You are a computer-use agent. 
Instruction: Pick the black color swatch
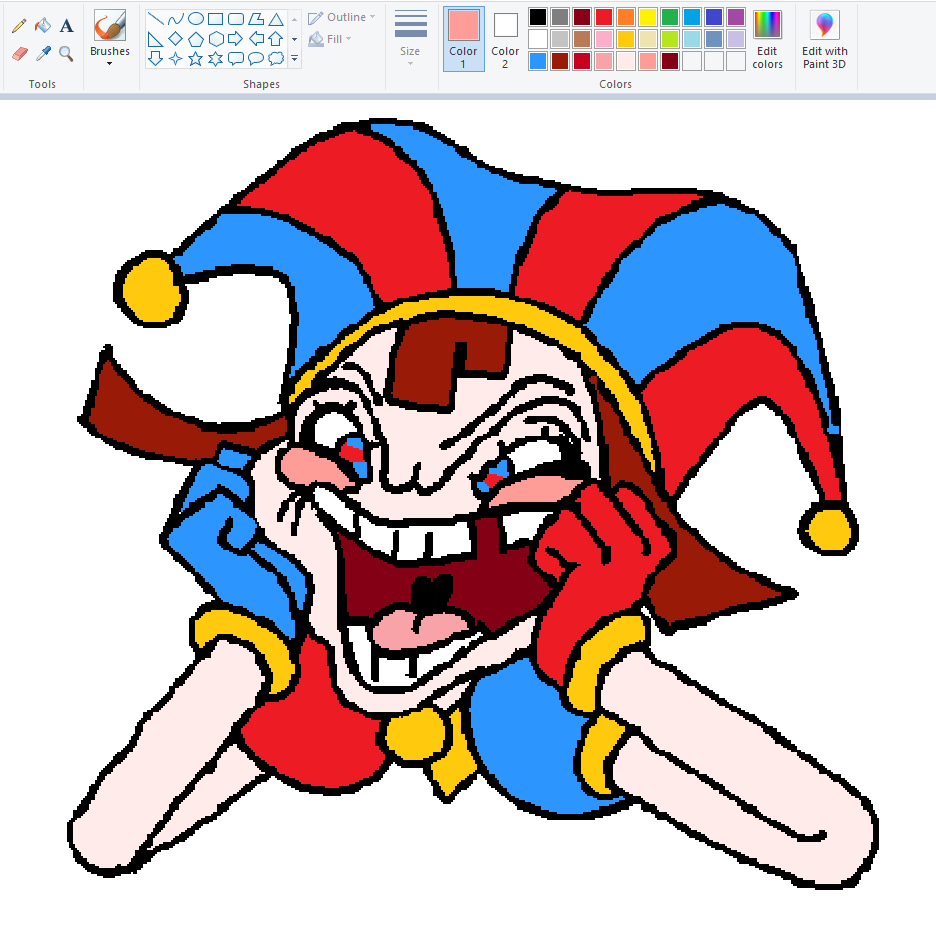538,17
